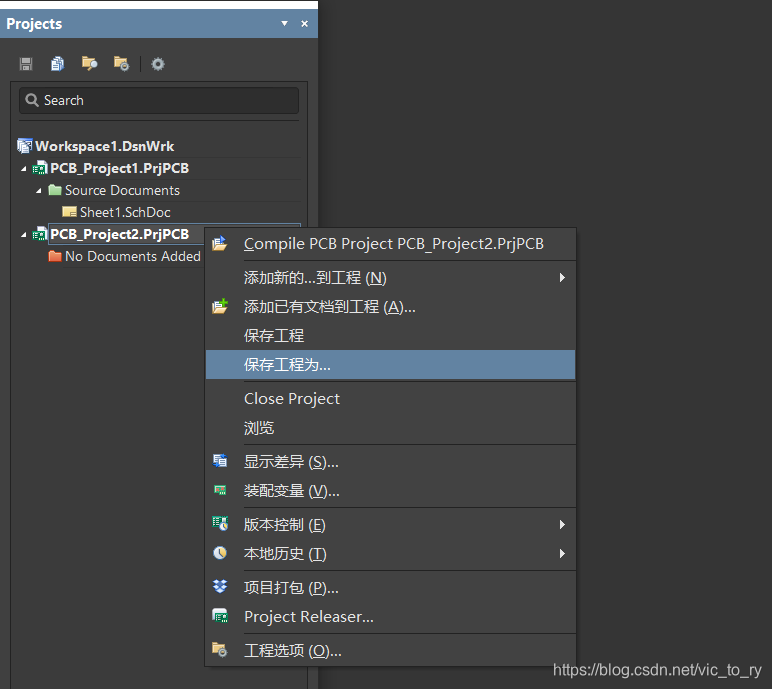Click the project options folder-gear toolbar icon

point(121,64)
